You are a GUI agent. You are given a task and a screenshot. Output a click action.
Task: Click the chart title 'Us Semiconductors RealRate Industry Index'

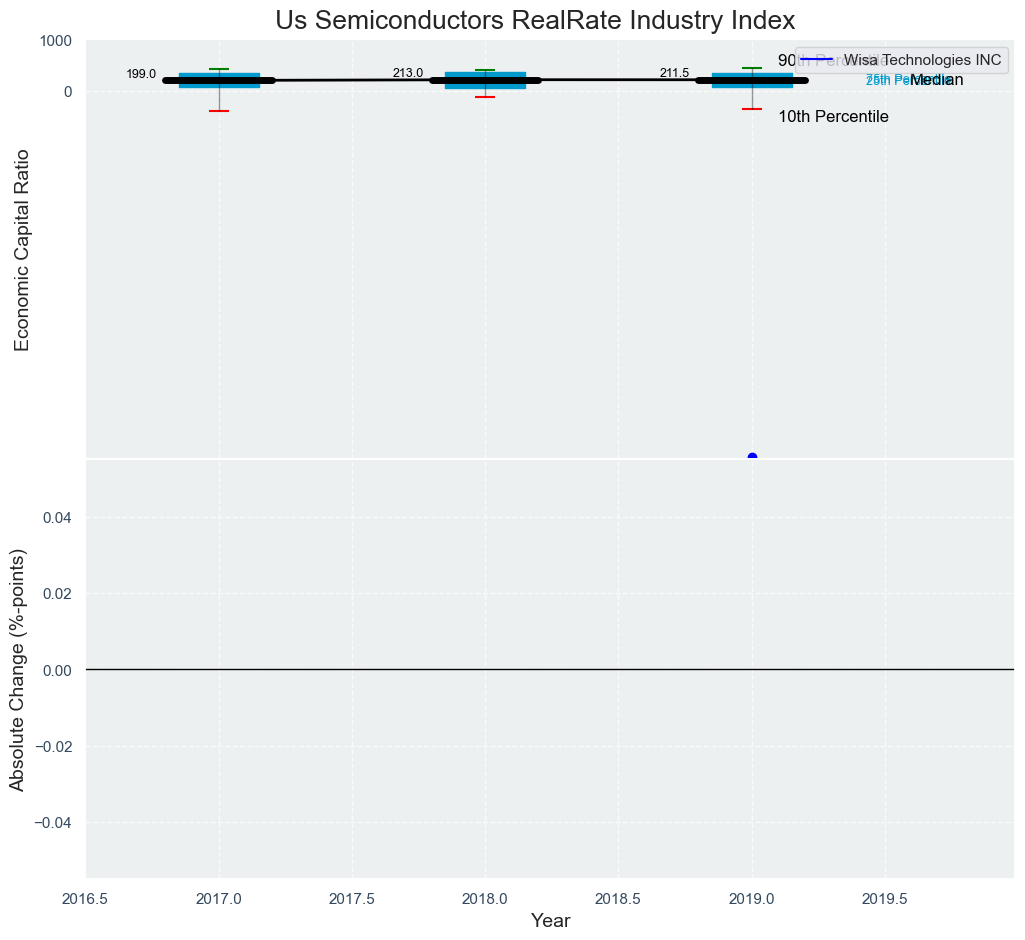535,20
